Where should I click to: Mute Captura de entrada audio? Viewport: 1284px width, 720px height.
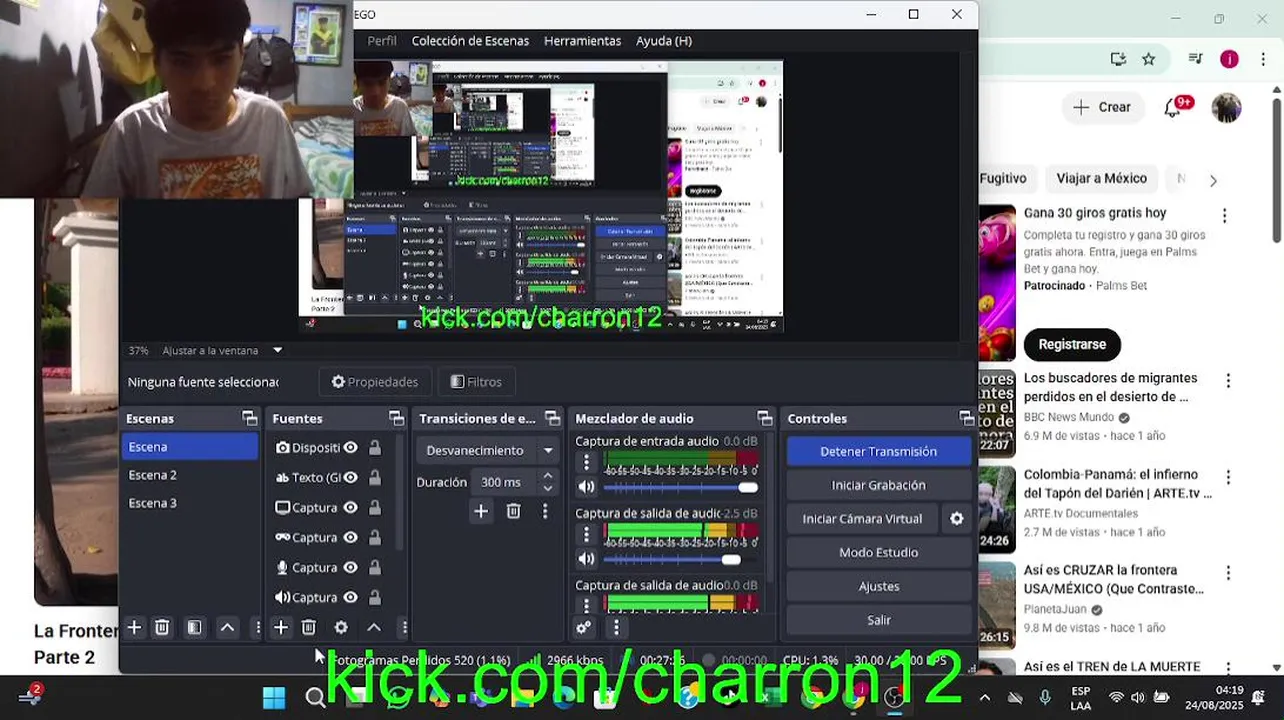tap(587, 487)
